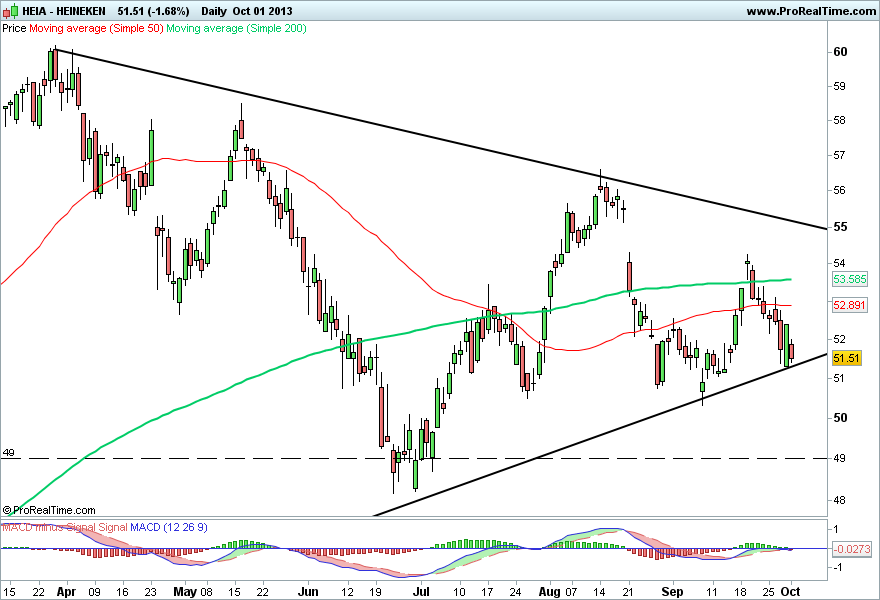The width and height of the screenshot is (880, 600).
Task: Click the 52 price axis label
Action: pos(840,338)
